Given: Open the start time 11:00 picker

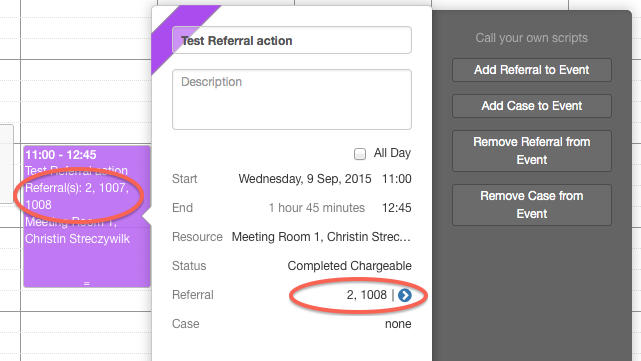Looking at the screenshot, I should [x=397, y=179].
